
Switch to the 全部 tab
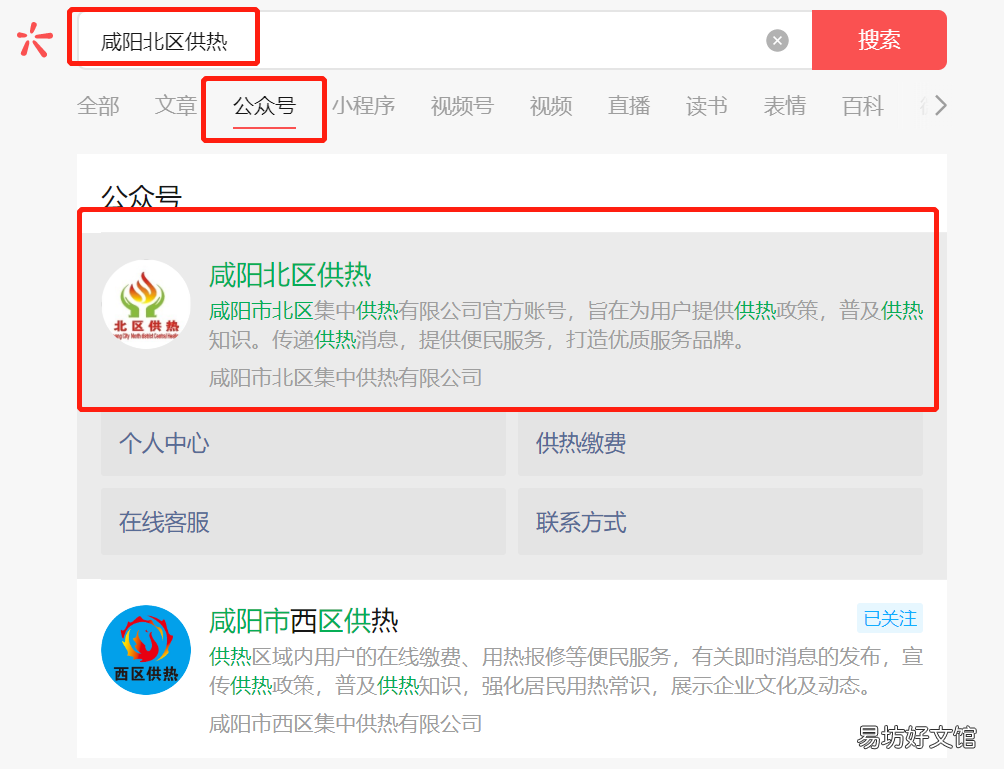point(98,106)
